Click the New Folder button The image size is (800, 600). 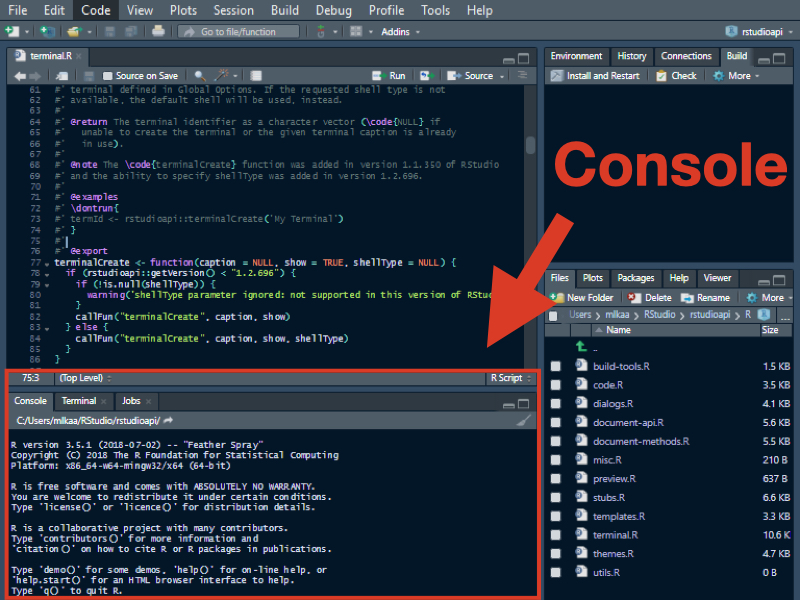582,298
